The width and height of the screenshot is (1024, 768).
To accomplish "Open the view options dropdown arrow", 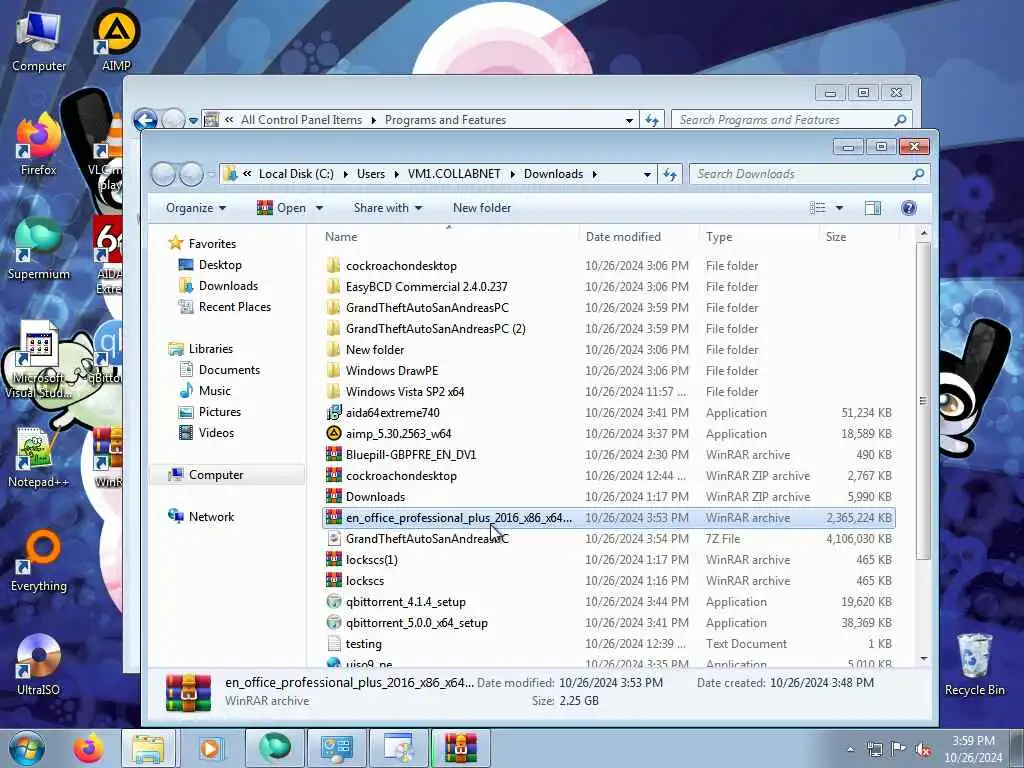I will [839, 208].
